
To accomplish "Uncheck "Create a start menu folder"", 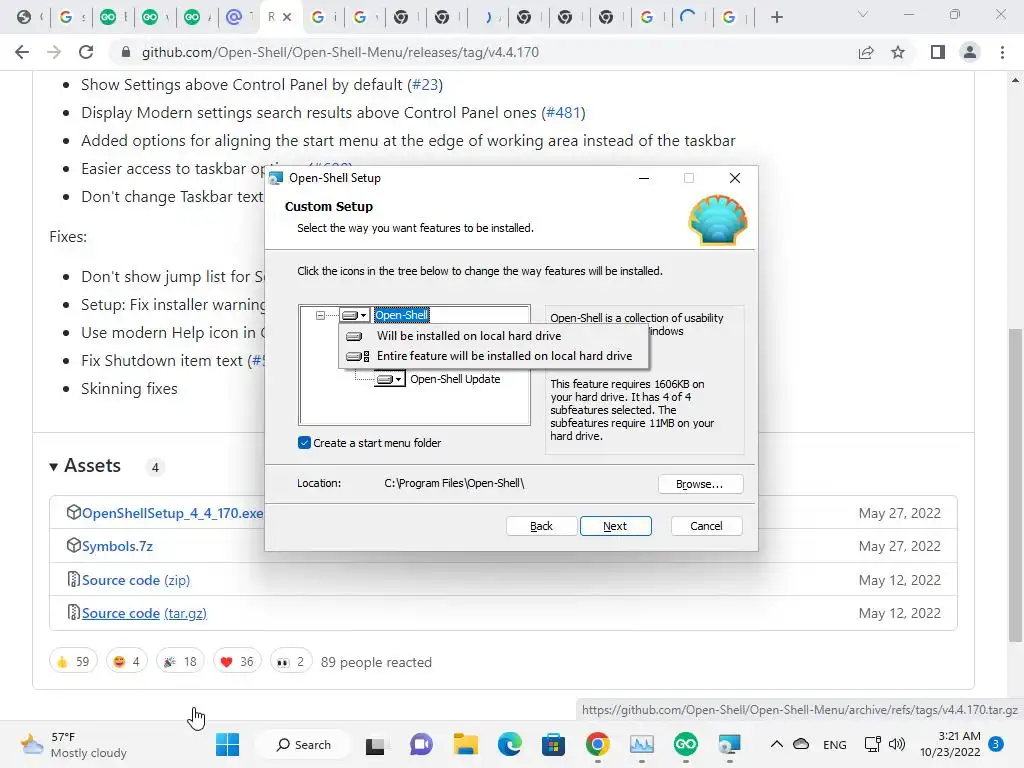I will [x=304, y=443].
